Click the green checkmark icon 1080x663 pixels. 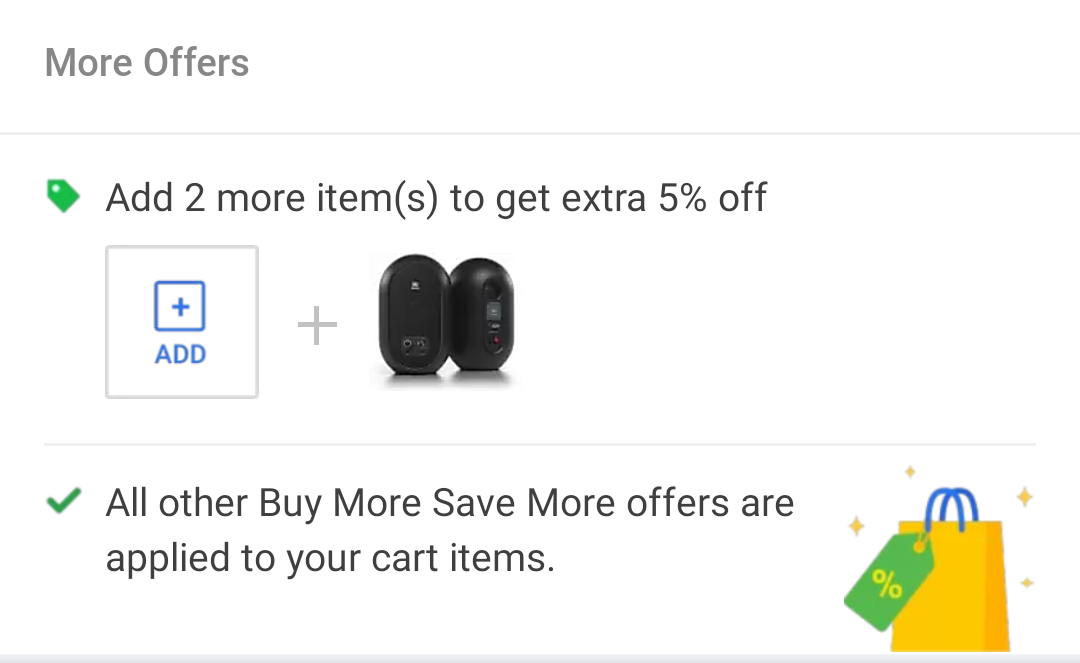point(63,501)
